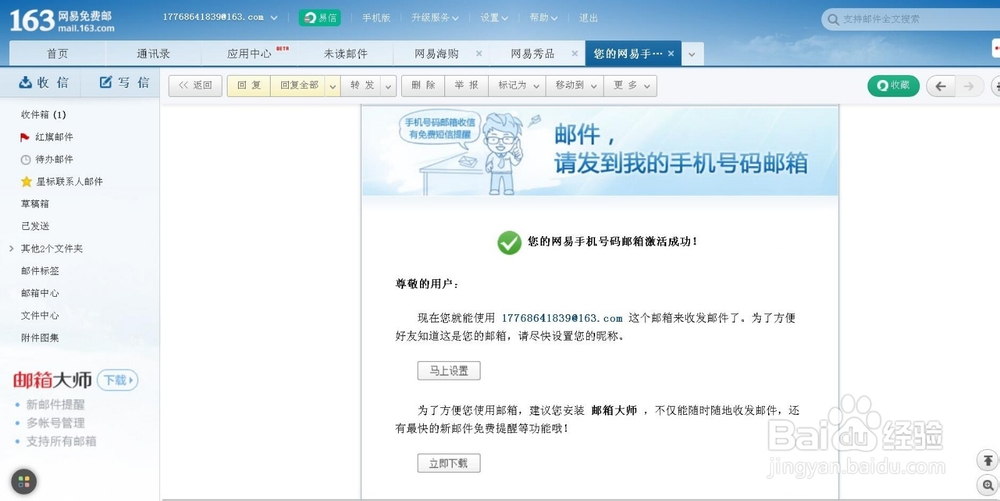Expand 其他2个文件夹 folder group
This screenshot has width=1000, height=501.
click(11, 249)
